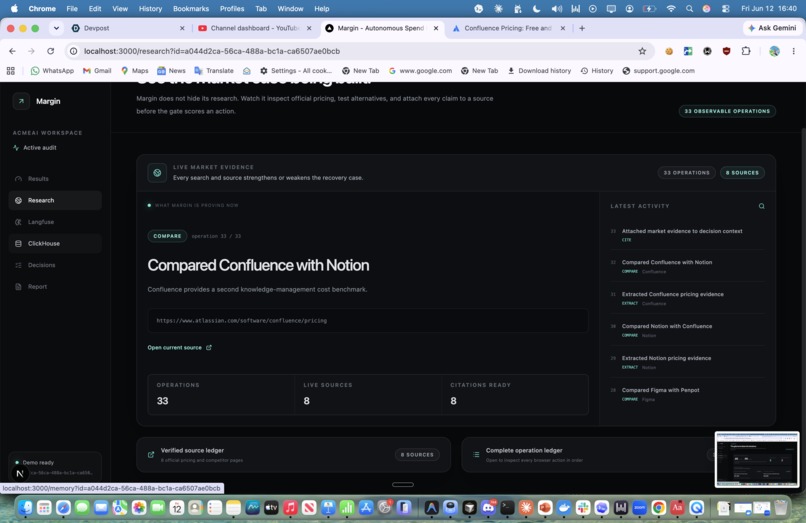Search the latest activity with magnifier icon
The width and height of the screenshot is (806, 523).
[x=761, y=206]
